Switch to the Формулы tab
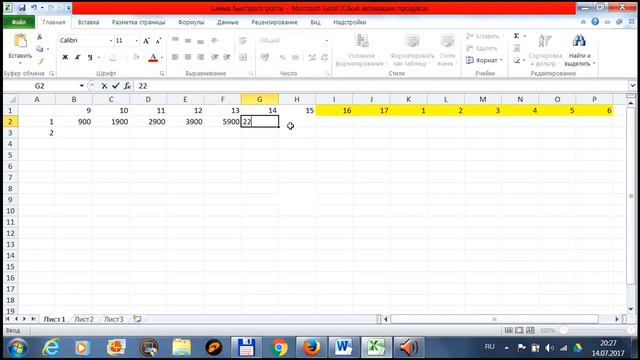640x360 pixels. click(191, 22)
